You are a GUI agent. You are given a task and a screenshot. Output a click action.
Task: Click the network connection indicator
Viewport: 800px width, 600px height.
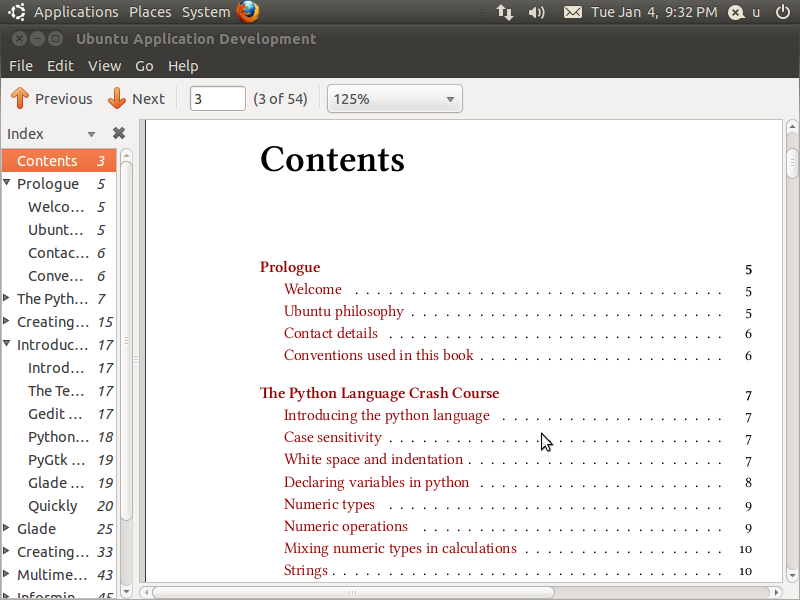[x=505, y=12]
